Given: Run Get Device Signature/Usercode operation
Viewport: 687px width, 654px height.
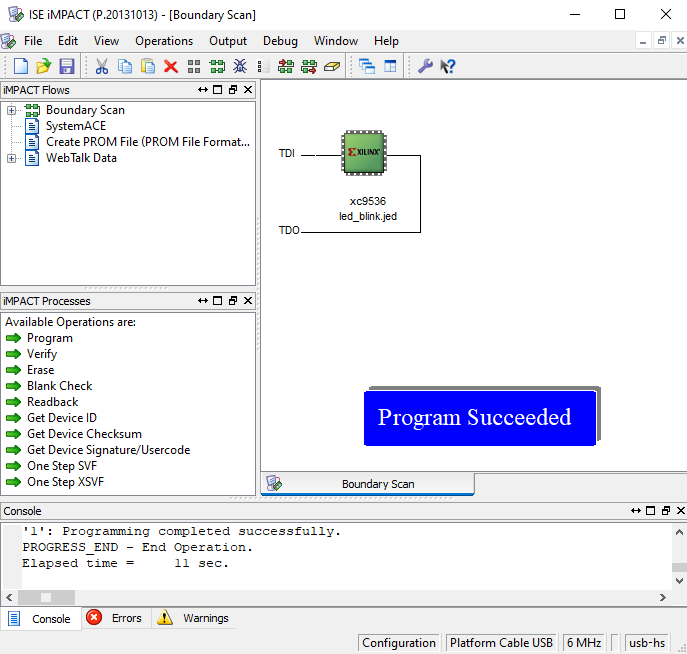Looking at the screenshot, I should (109, 450).
